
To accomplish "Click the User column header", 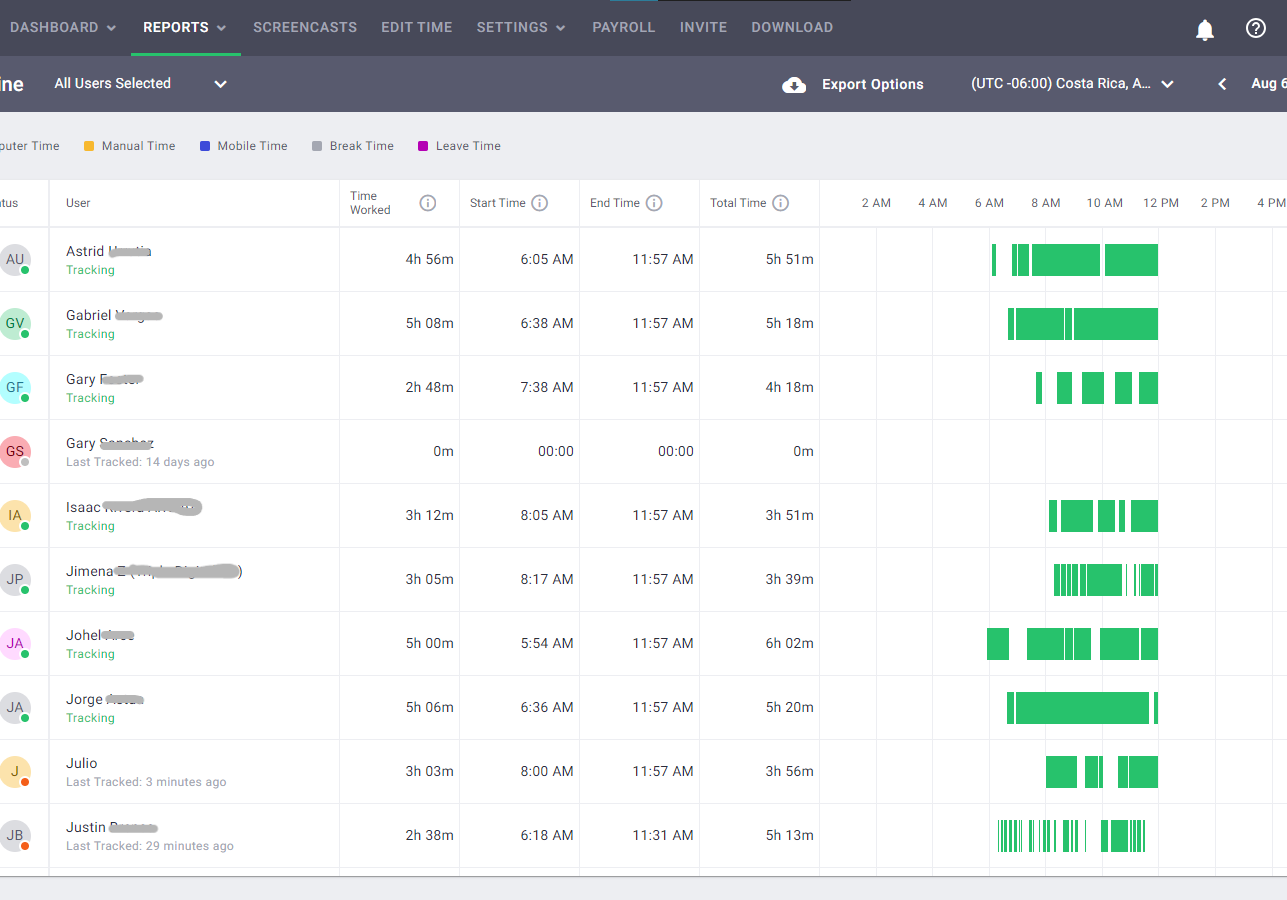I will 78,203.
